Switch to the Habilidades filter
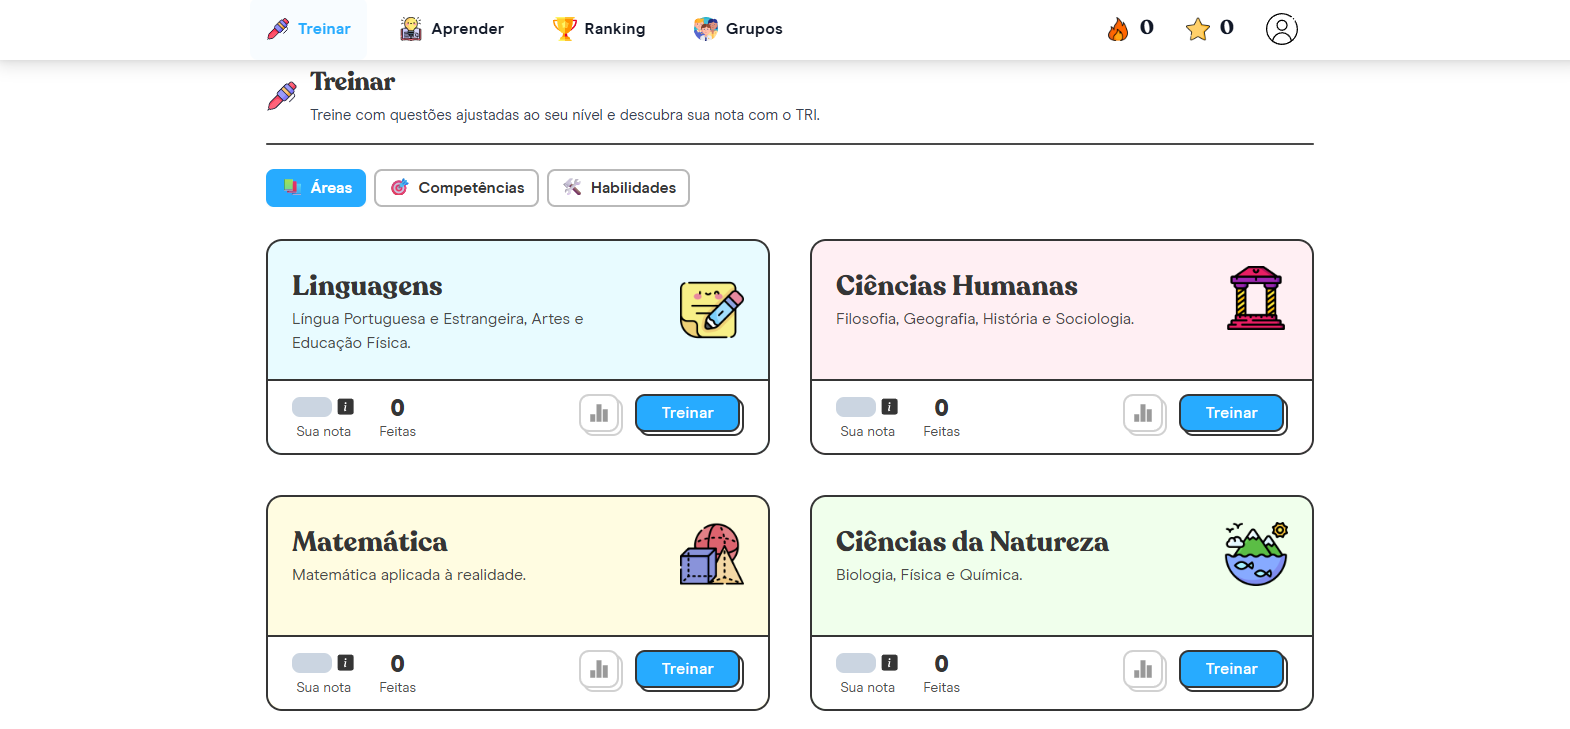This screenshot has height=729, width=1570. (x=619, y=188)
